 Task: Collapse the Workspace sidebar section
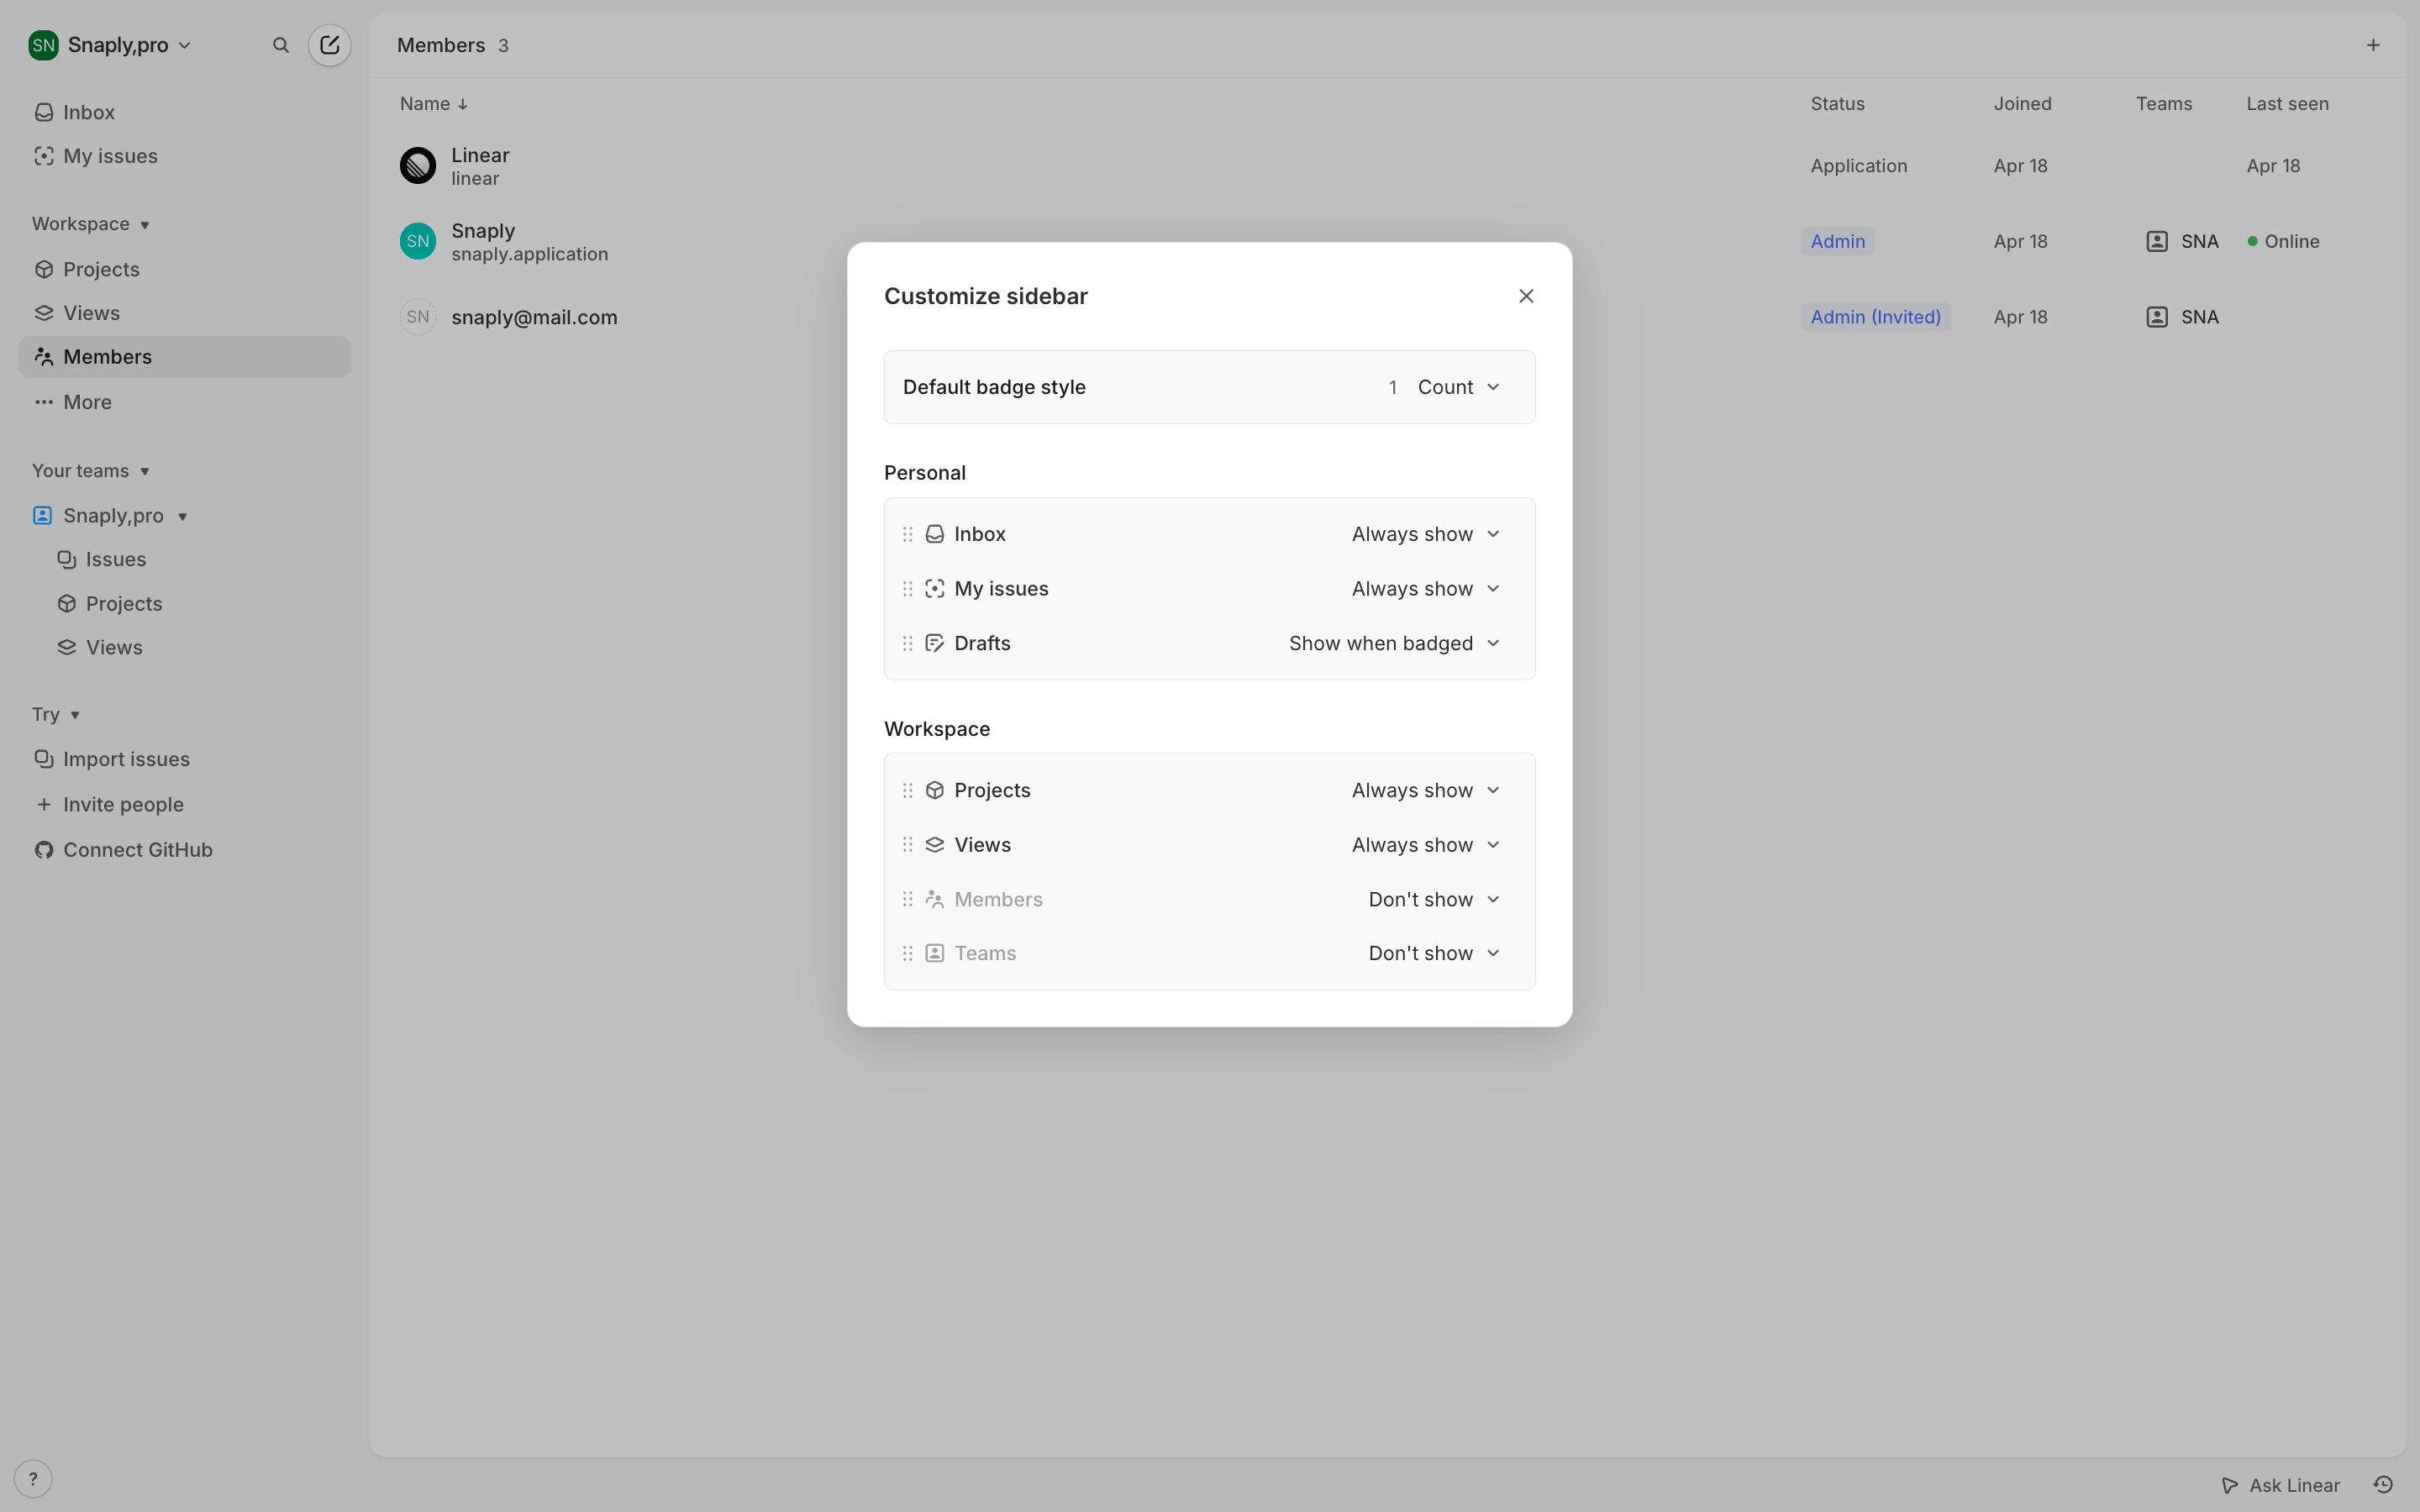click(x=91, y=224)
